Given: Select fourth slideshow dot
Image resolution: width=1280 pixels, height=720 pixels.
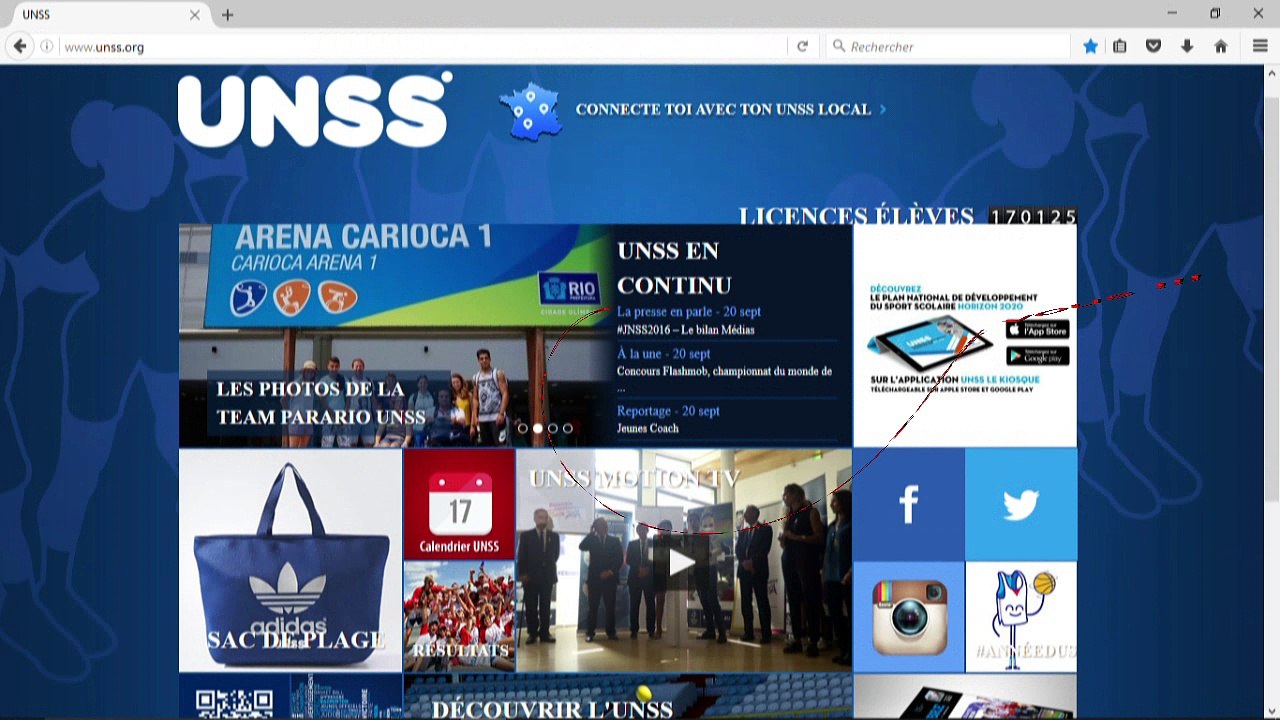Looking at the screenshot, I should coord(568,428).
